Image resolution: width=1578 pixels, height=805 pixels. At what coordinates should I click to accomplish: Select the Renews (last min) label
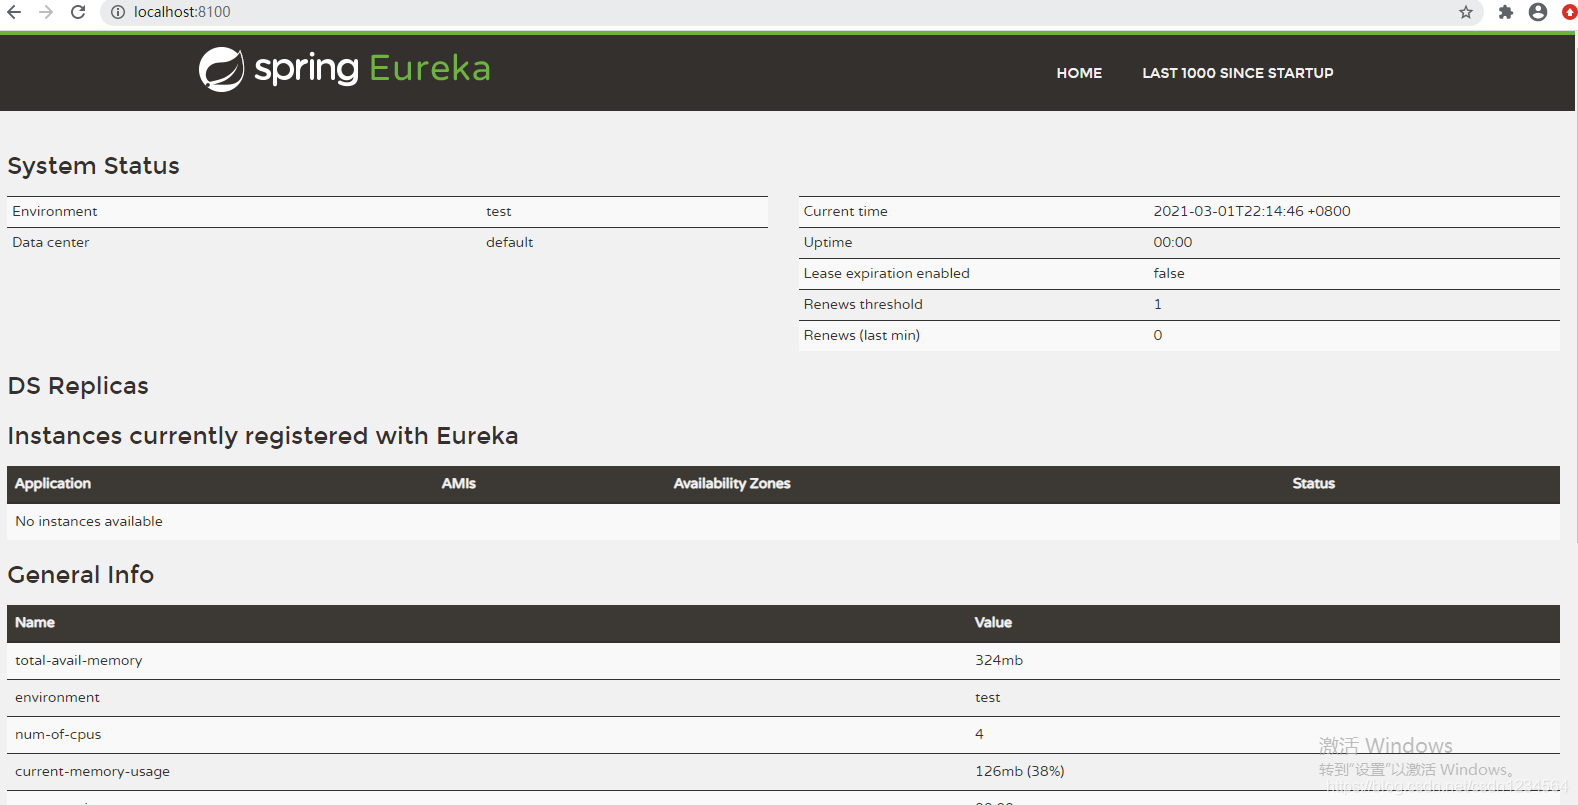[x=862, y=335]
